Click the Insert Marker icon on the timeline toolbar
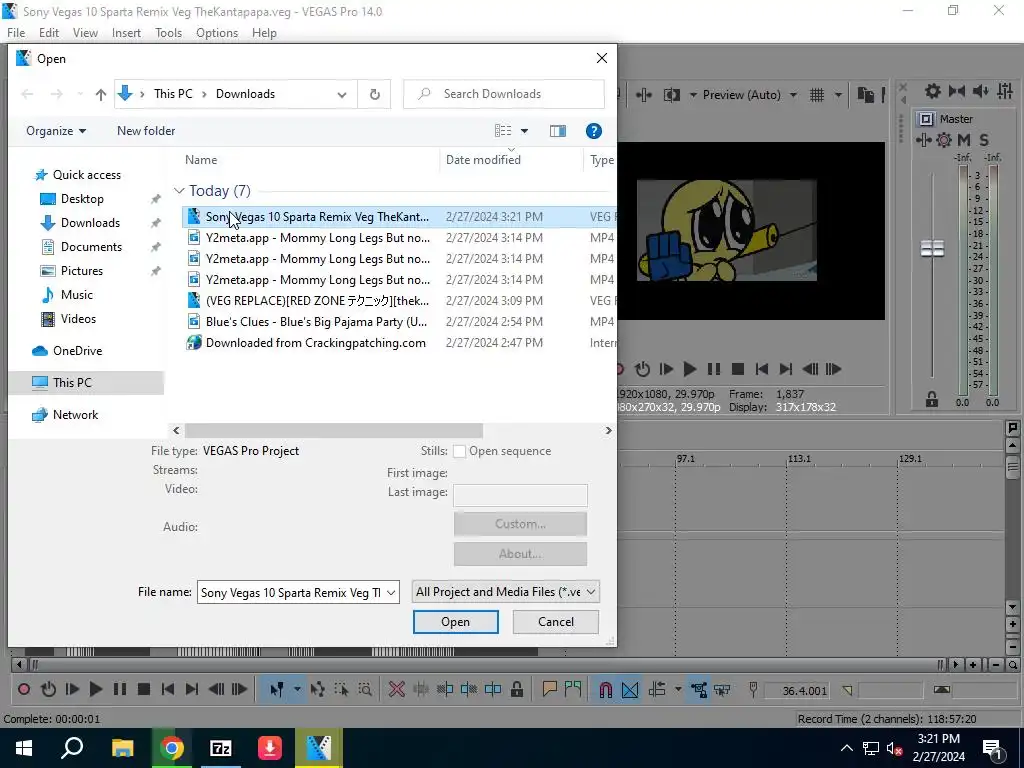The height and width of the screenshot is (768, 1024). 550,689
